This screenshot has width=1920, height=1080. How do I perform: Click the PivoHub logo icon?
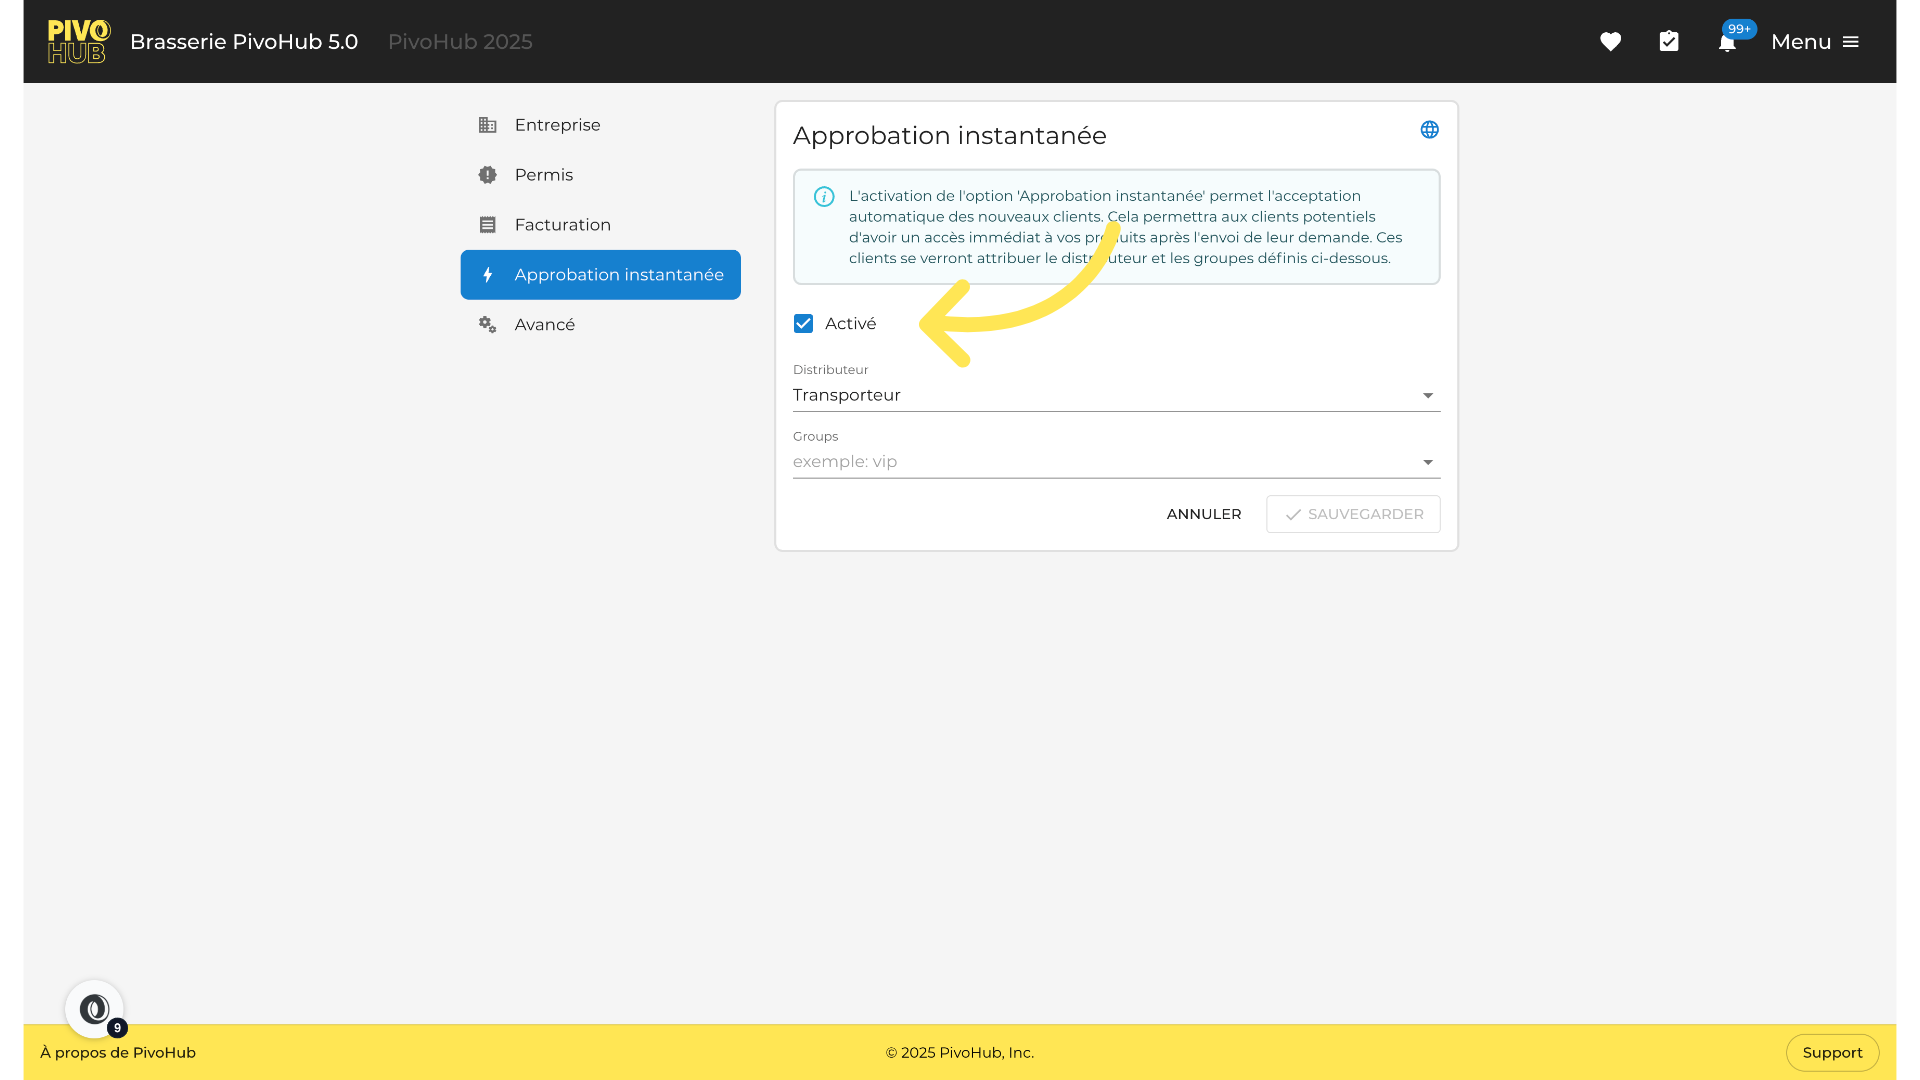click(x=78, y=42)
